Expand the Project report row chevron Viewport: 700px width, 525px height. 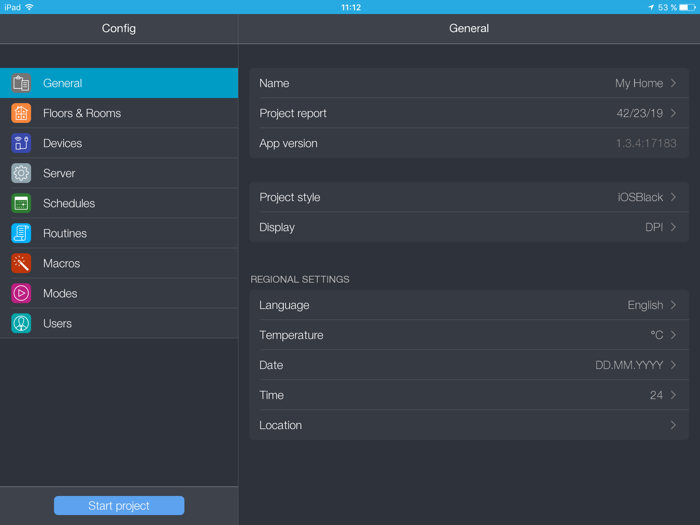coord(673,113)
